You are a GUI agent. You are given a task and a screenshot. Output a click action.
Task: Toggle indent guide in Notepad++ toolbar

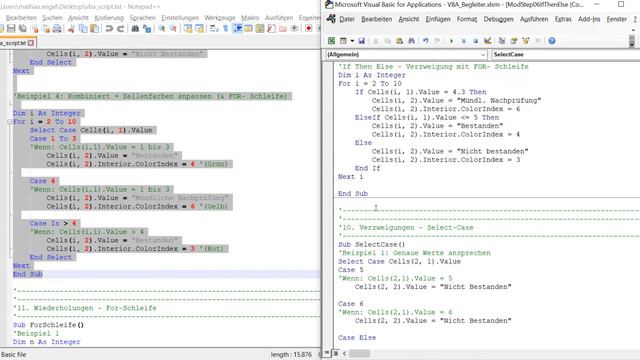[237, 29]
